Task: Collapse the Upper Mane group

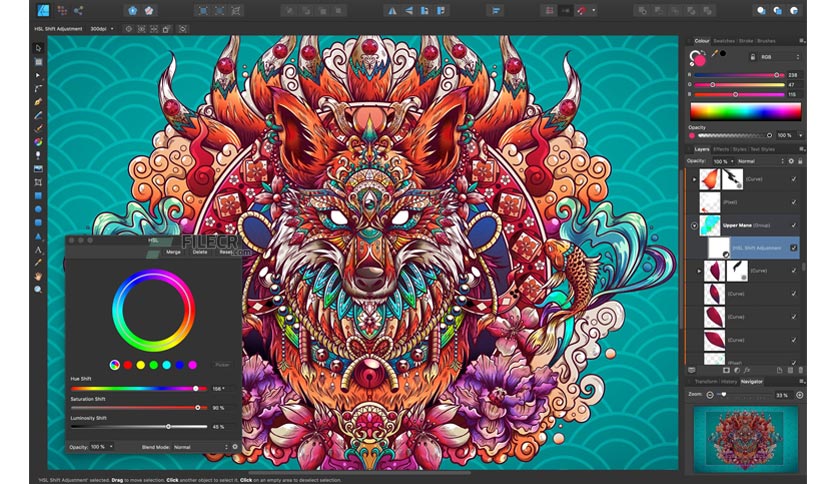Action: pyautogui.click(x=694, y=226)
